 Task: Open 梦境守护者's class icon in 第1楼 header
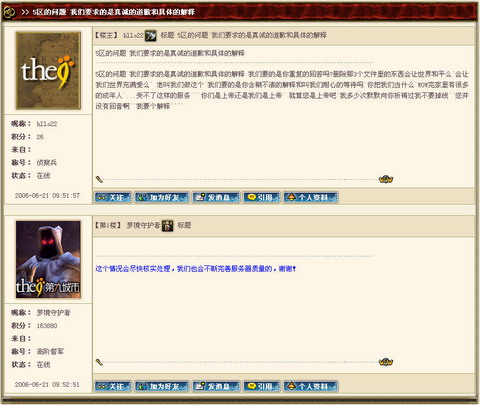(x=168, y=226)
